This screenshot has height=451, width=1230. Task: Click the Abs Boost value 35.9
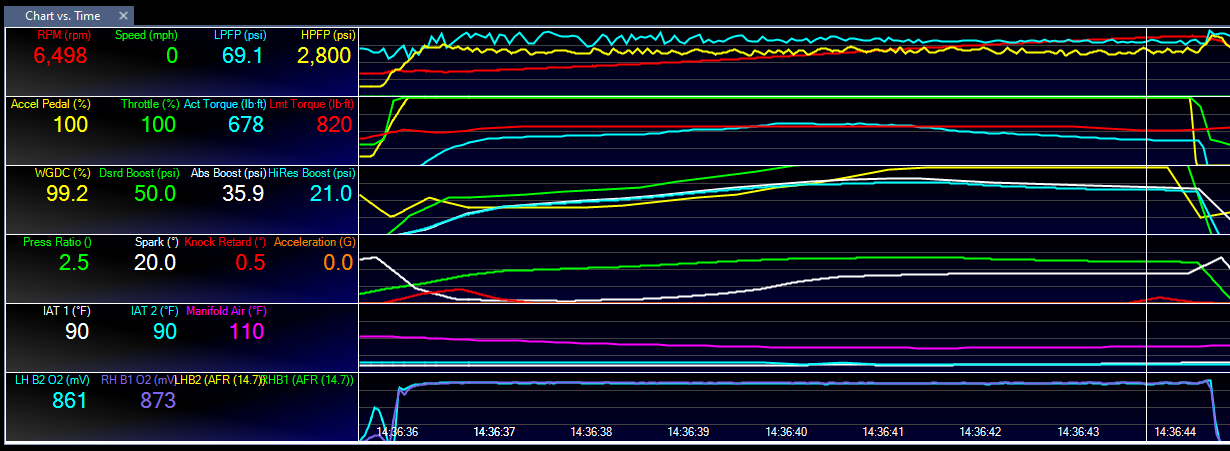[x=243, y=194]
